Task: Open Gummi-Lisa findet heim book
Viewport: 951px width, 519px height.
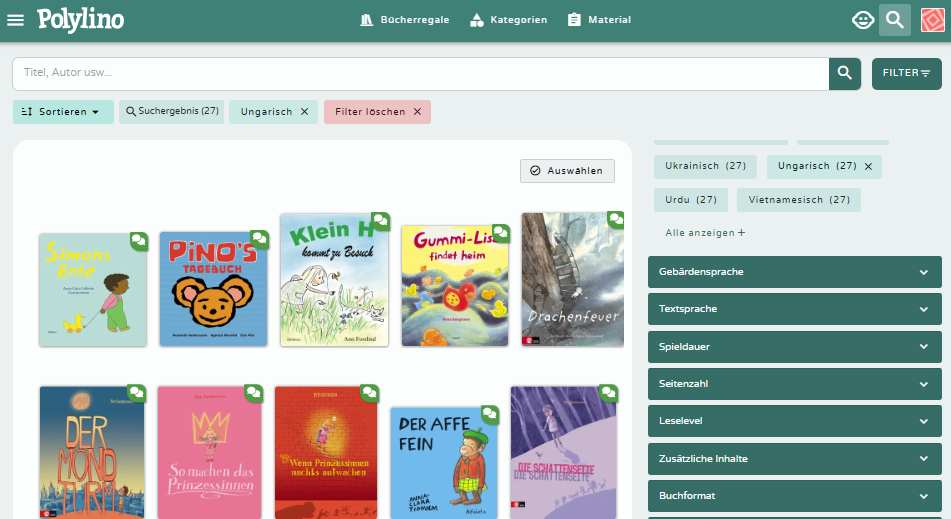Action: [x=455, y=286]
